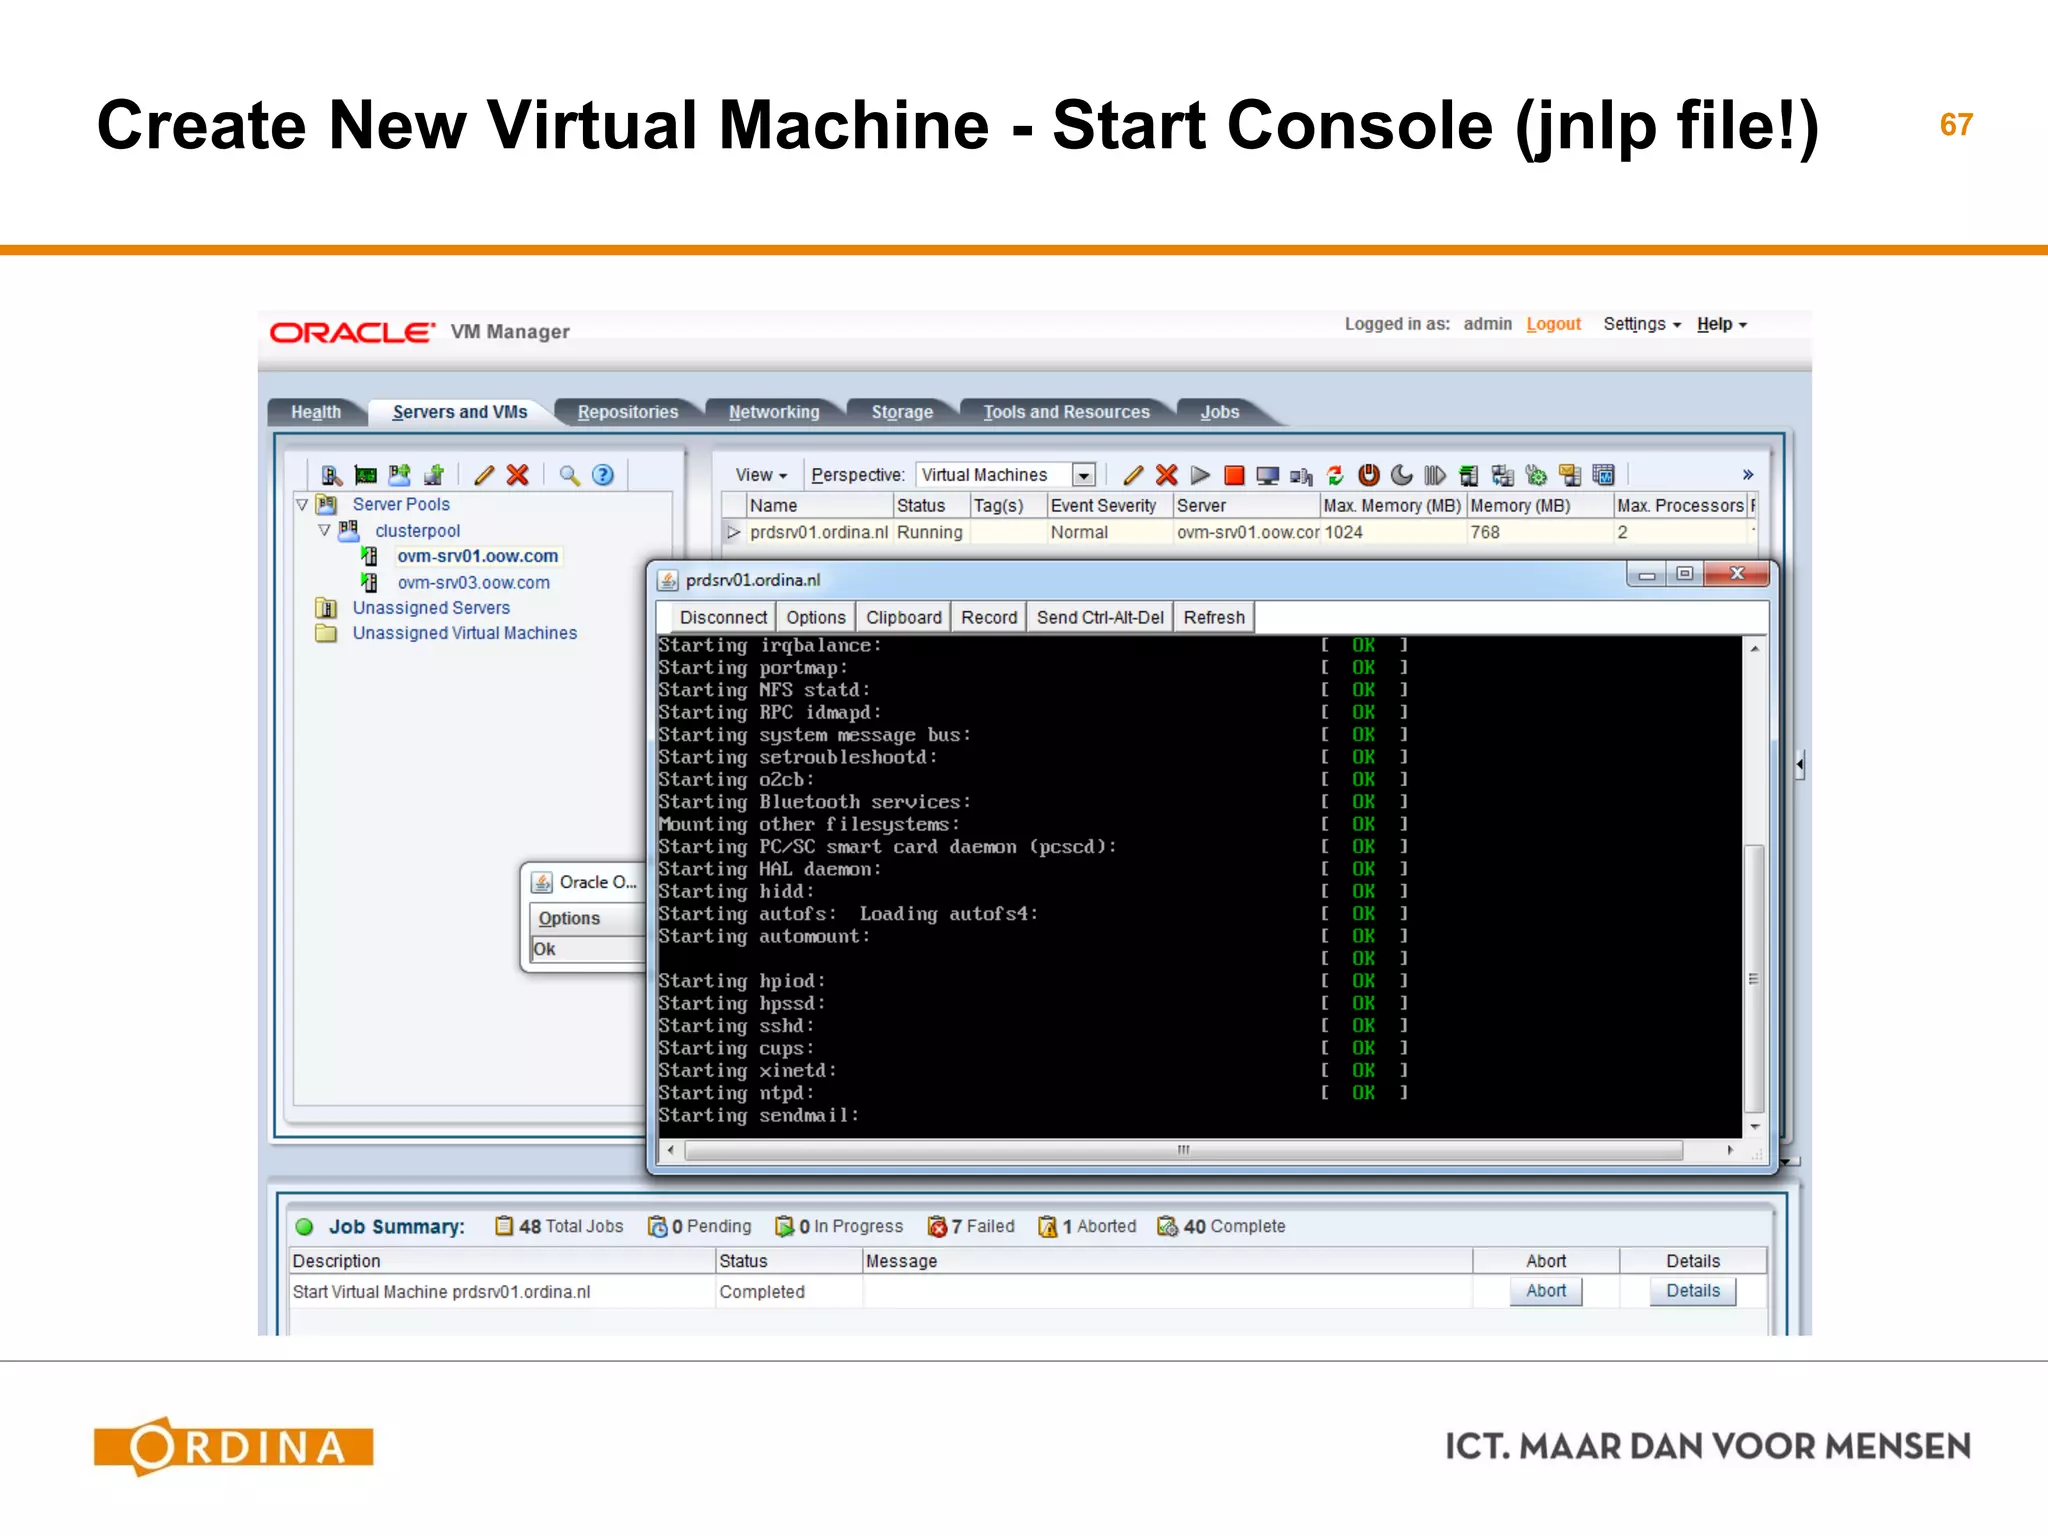Click the red X Delete icon in left toolbar
Image resolution: width=2048 pixels, height=1536 pixels.
518,475
